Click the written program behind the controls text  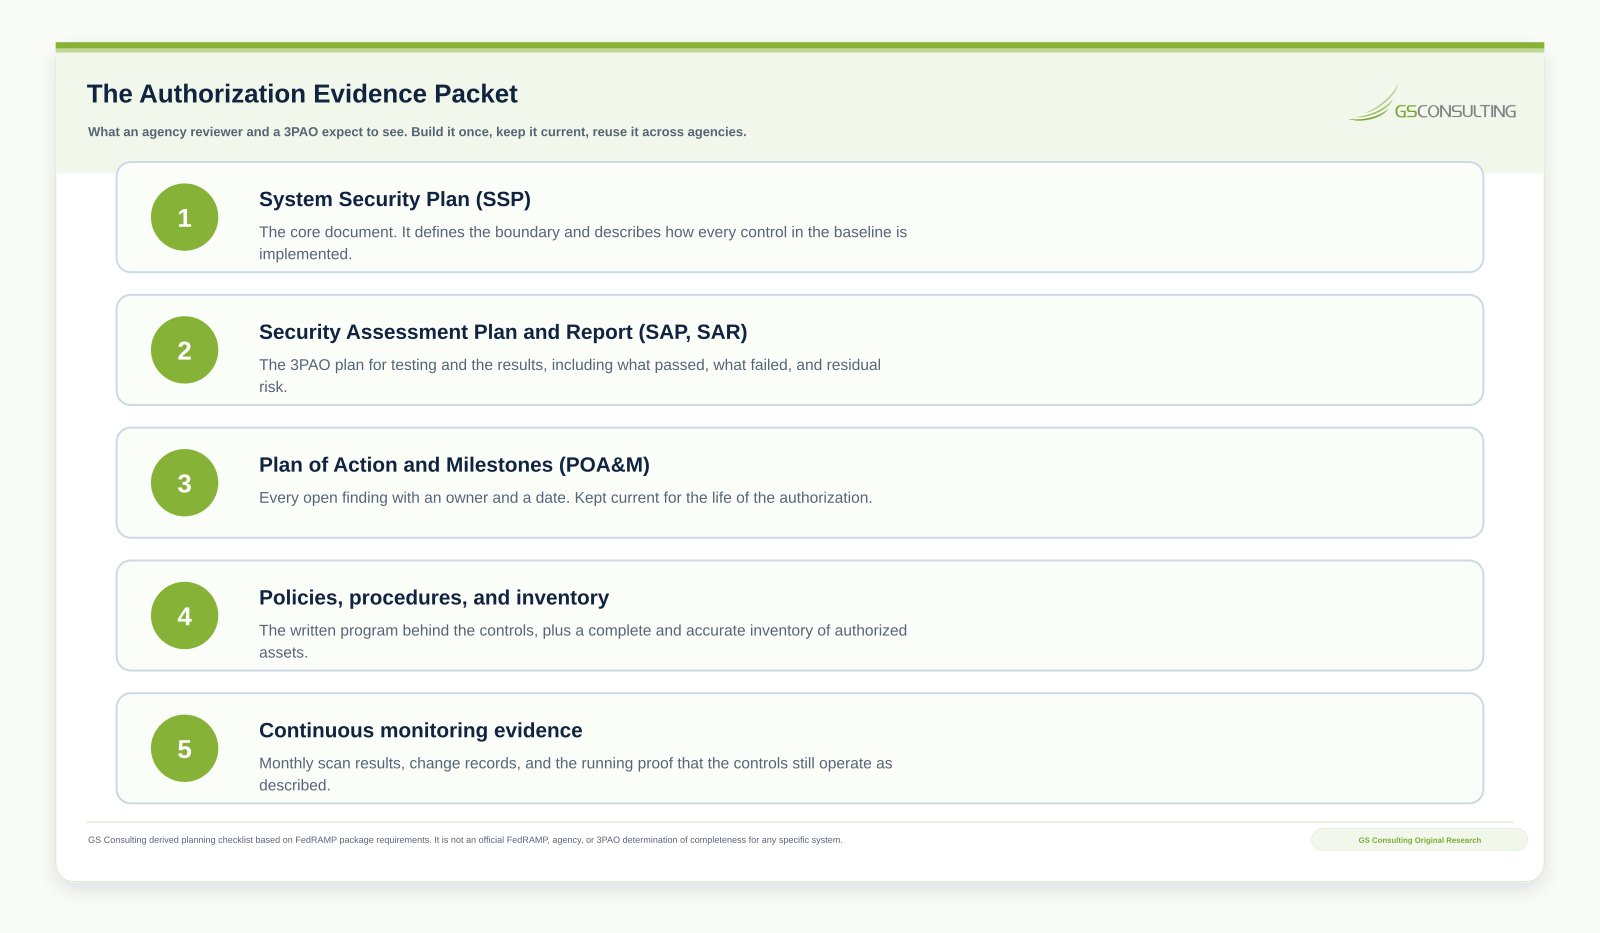tap(583, 641)
